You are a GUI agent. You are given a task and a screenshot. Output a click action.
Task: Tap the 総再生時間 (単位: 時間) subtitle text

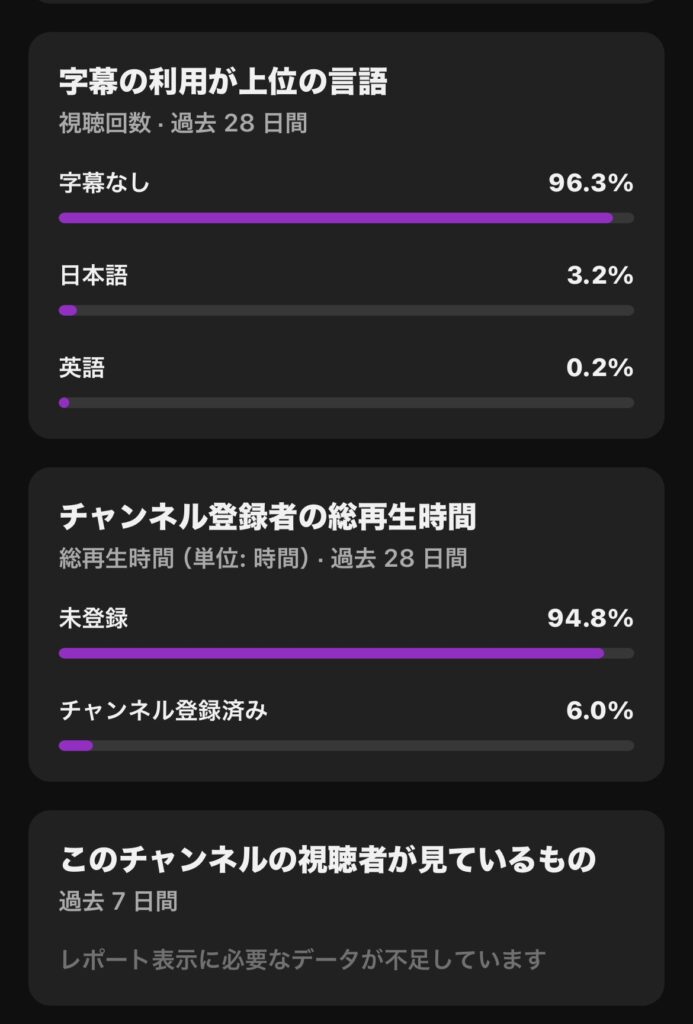[184, 558]
